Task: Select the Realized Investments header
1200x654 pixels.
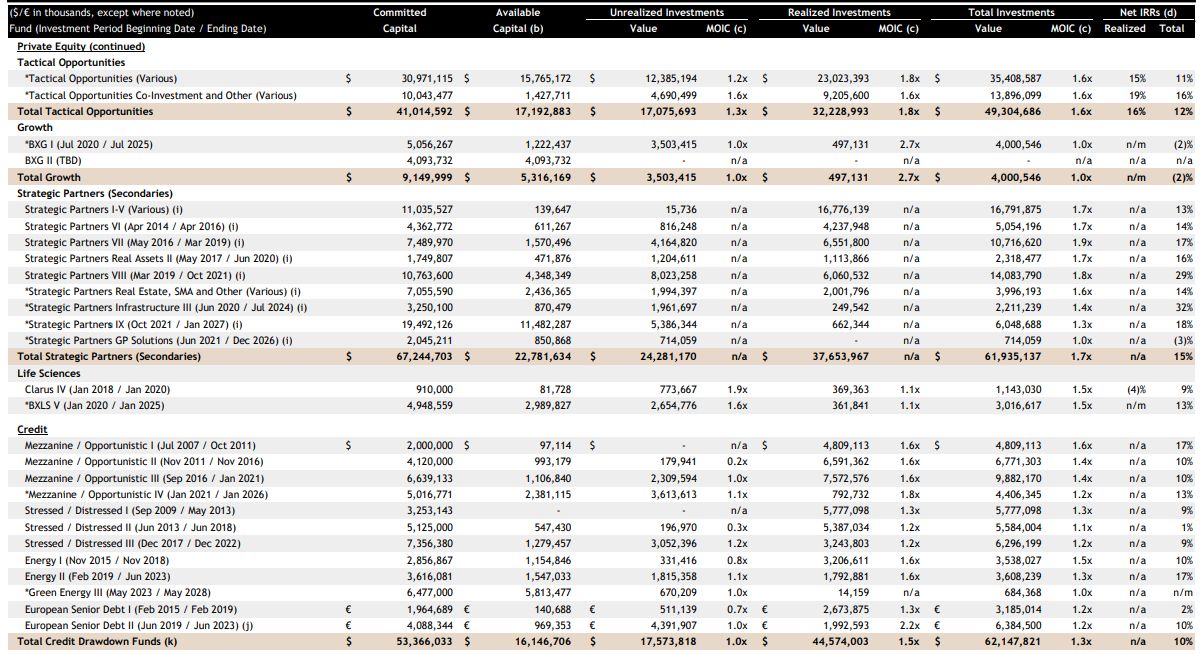Action: point(839,12)
